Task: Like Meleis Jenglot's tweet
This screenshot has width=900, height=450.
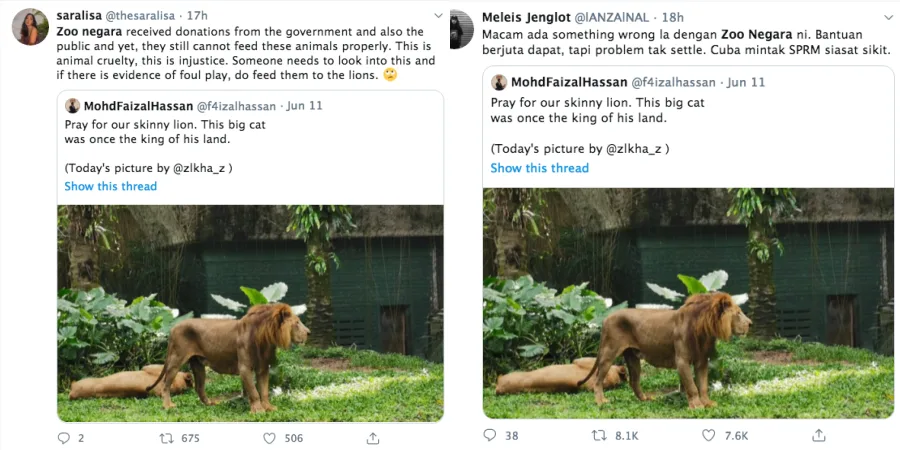Action: tap(709, 435)
